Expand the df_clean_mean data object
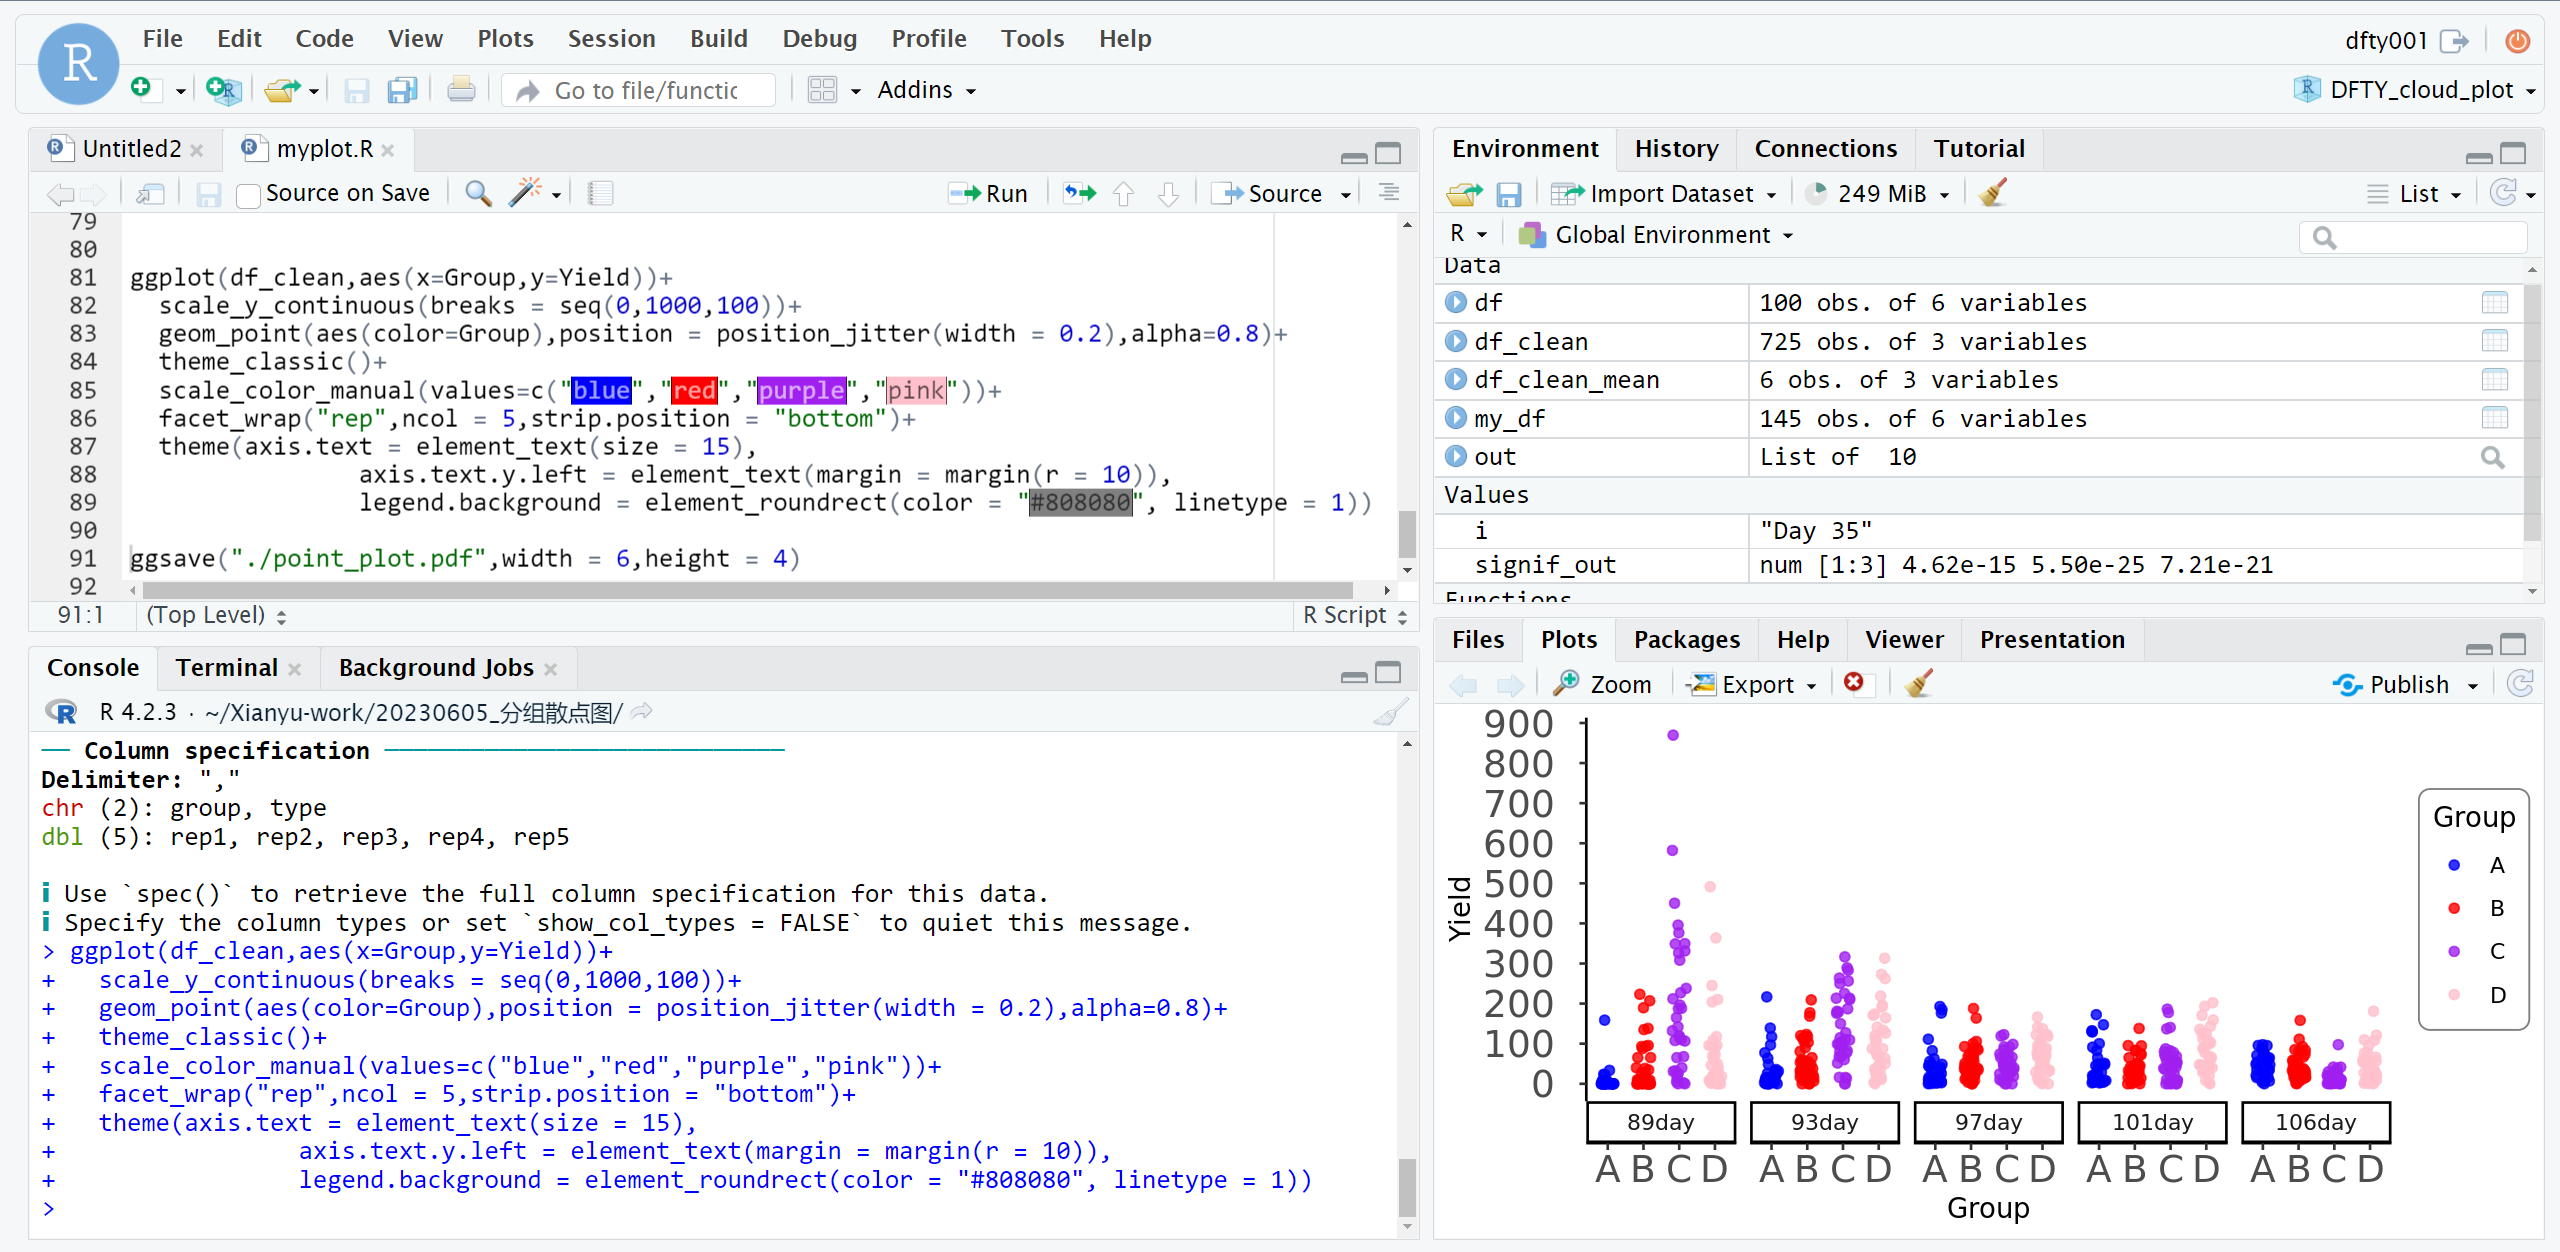This screenshot has width=2560, height=1252. click(x=1456, y=380)
